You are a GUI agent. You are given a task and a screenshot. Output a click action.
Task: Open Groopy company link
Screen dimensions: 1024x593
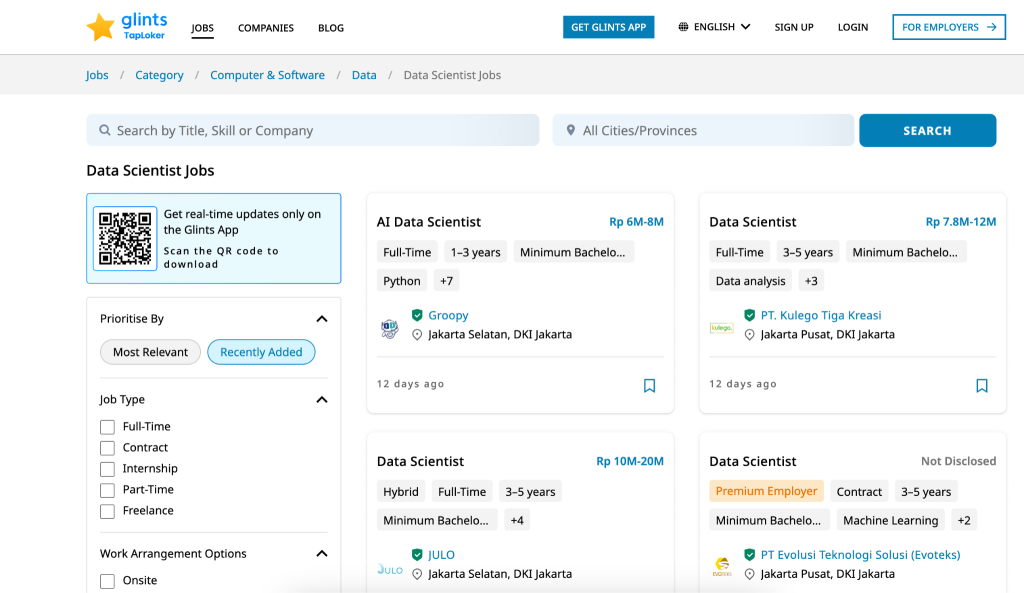pyautogui.click(x=448, y=315)
